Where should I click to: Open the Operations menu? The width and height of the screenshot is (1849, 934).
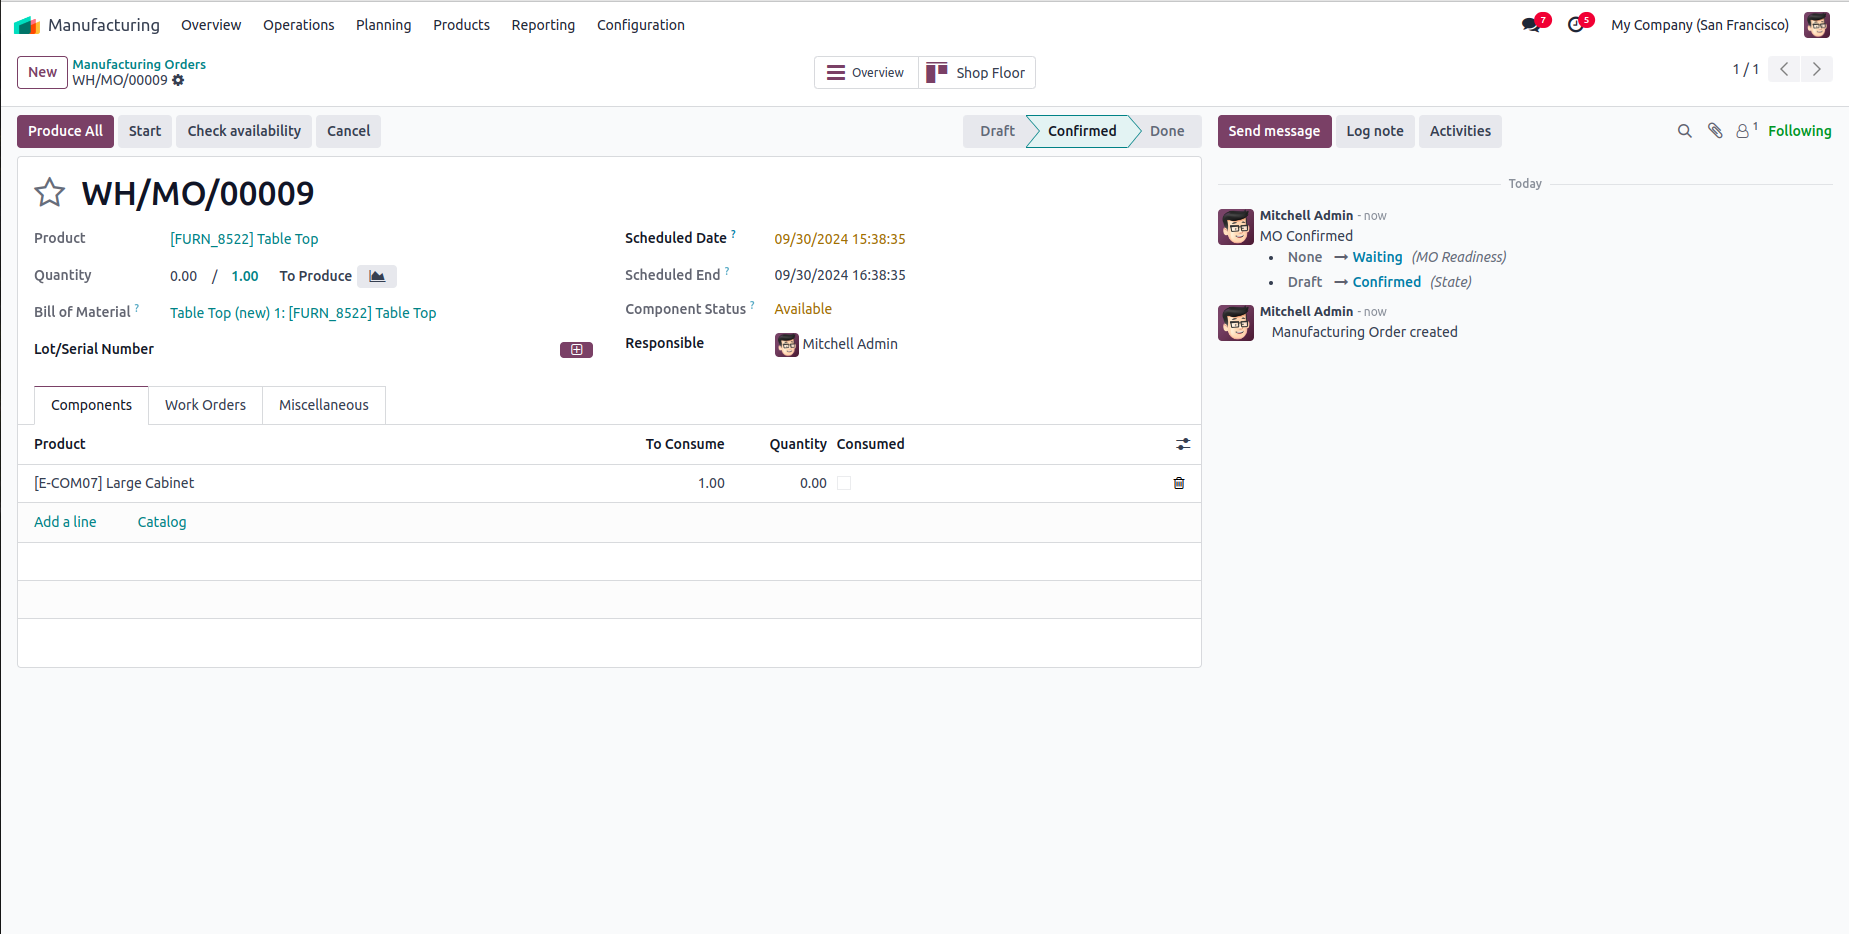(298, 25)
